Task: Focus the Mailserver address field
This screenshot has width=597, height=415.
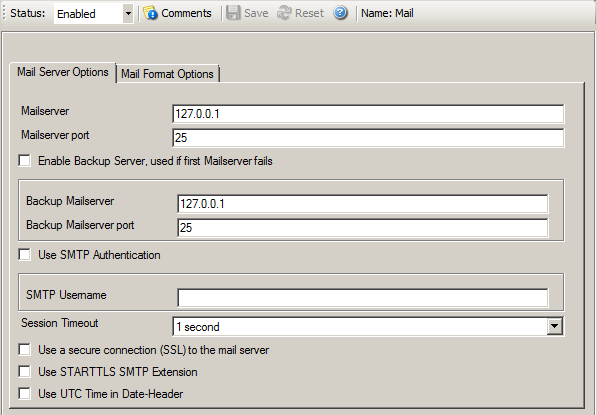Action: tap(368, 114)
